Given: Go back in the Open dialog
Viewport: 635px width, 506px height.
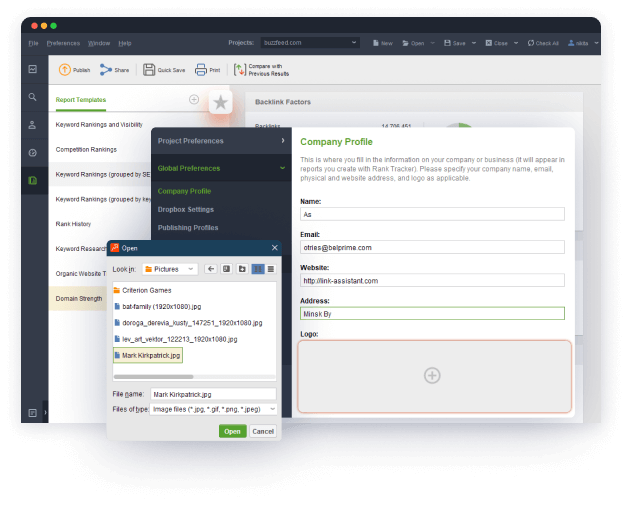Looking at the screenshot, I should 211,269.
